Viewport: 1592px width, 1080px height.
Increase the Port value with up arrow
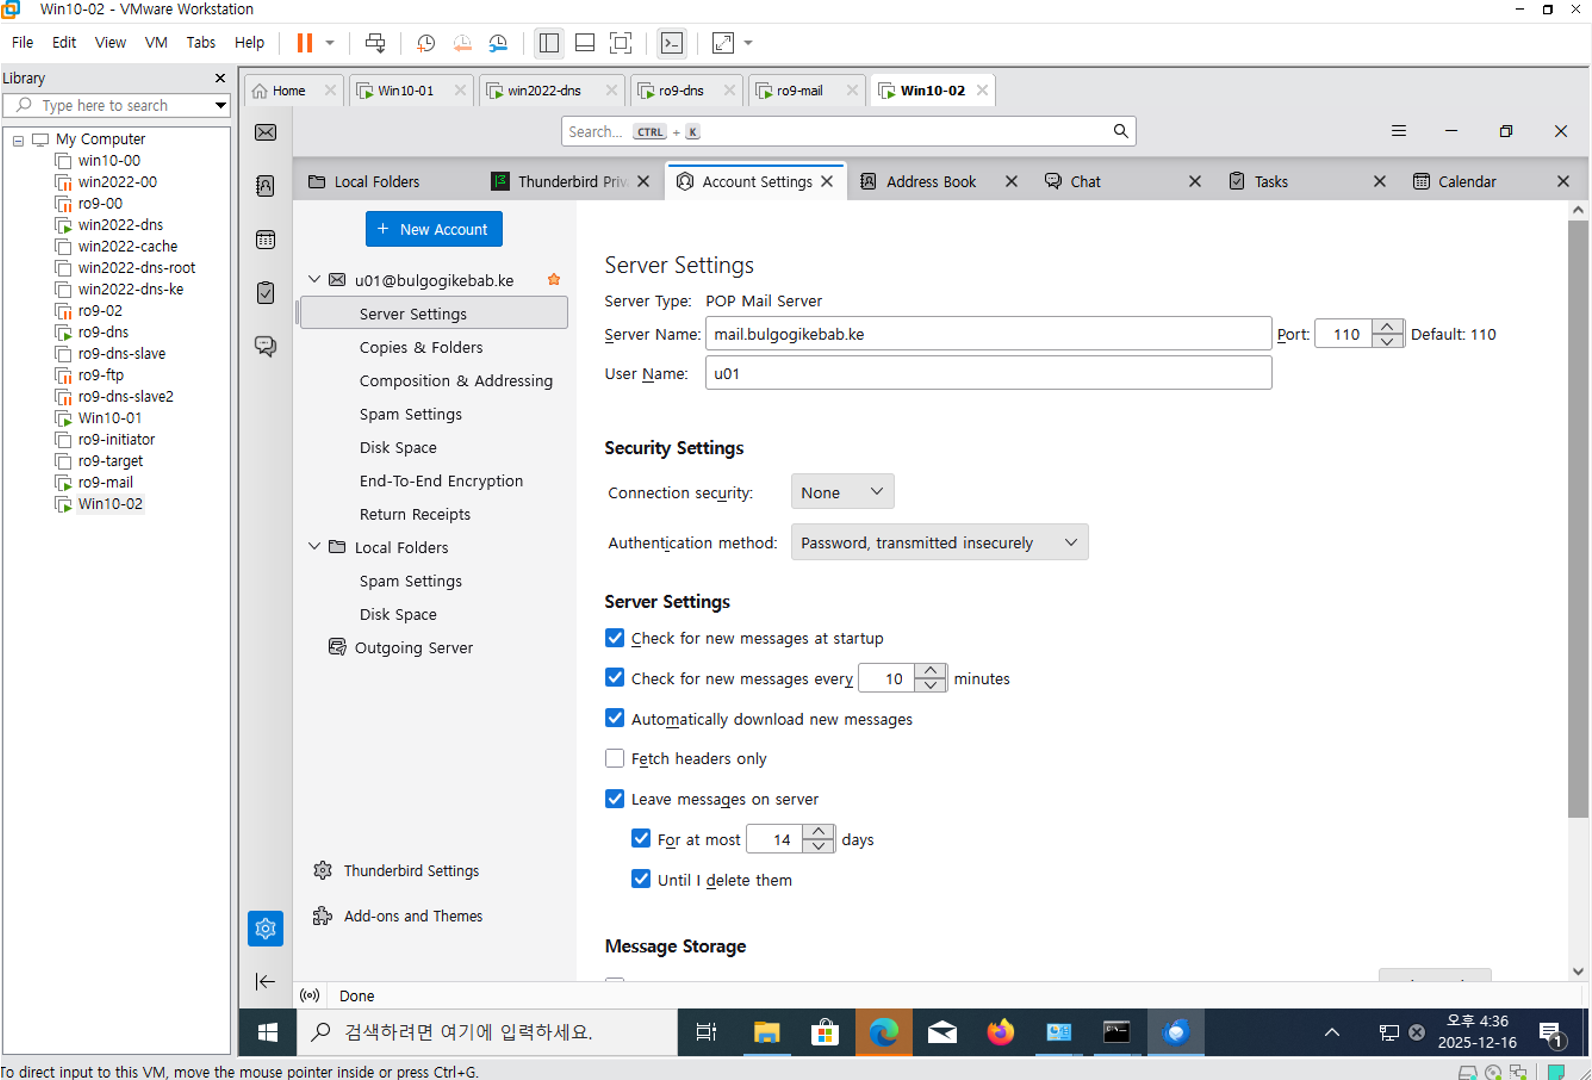coord(1387,326)
